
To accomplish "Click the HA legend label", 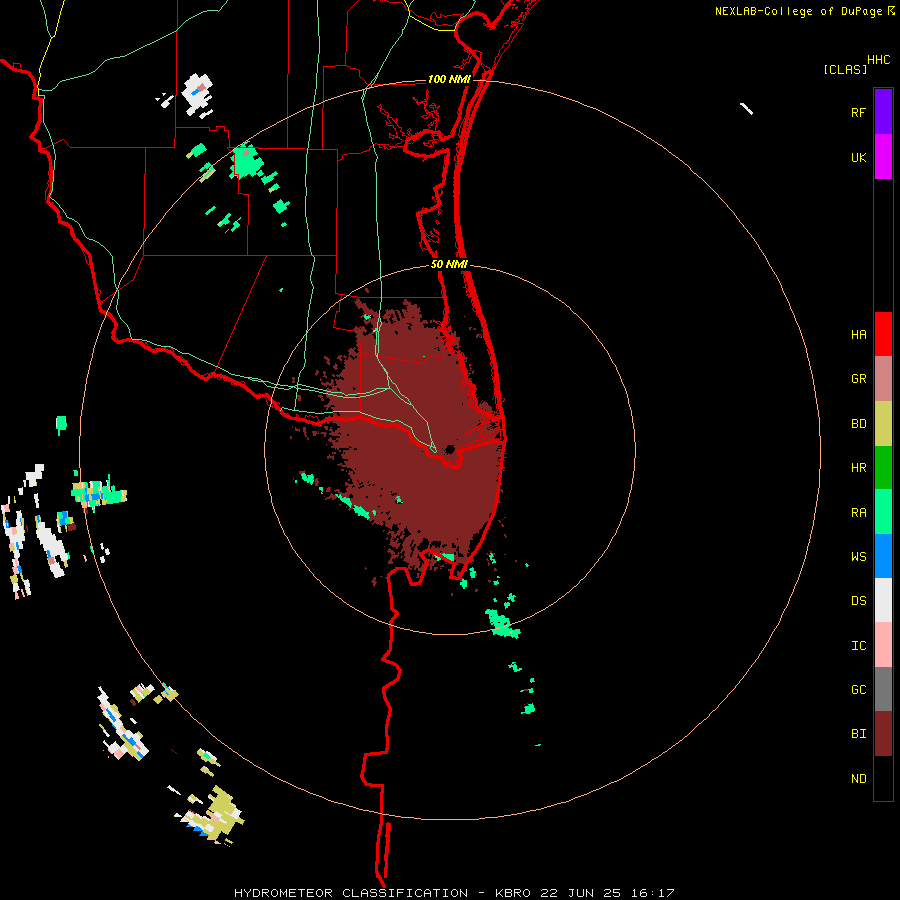I will [x=858, y=335].
